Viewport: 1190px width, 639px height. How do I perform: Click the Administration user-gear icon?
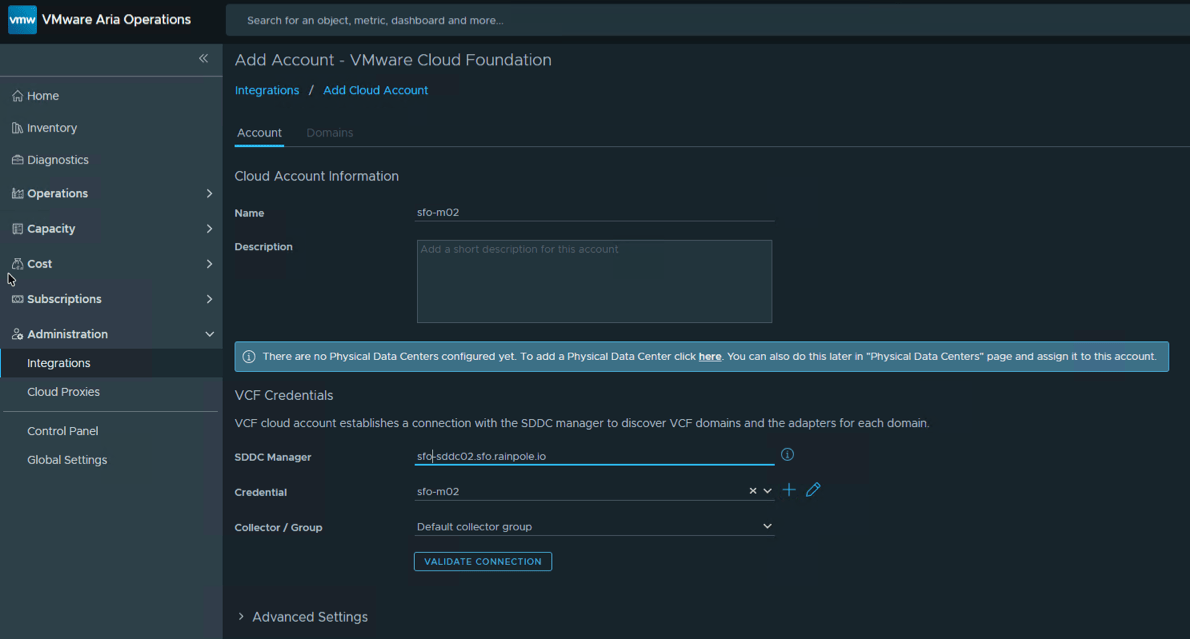tap(17, 334)
